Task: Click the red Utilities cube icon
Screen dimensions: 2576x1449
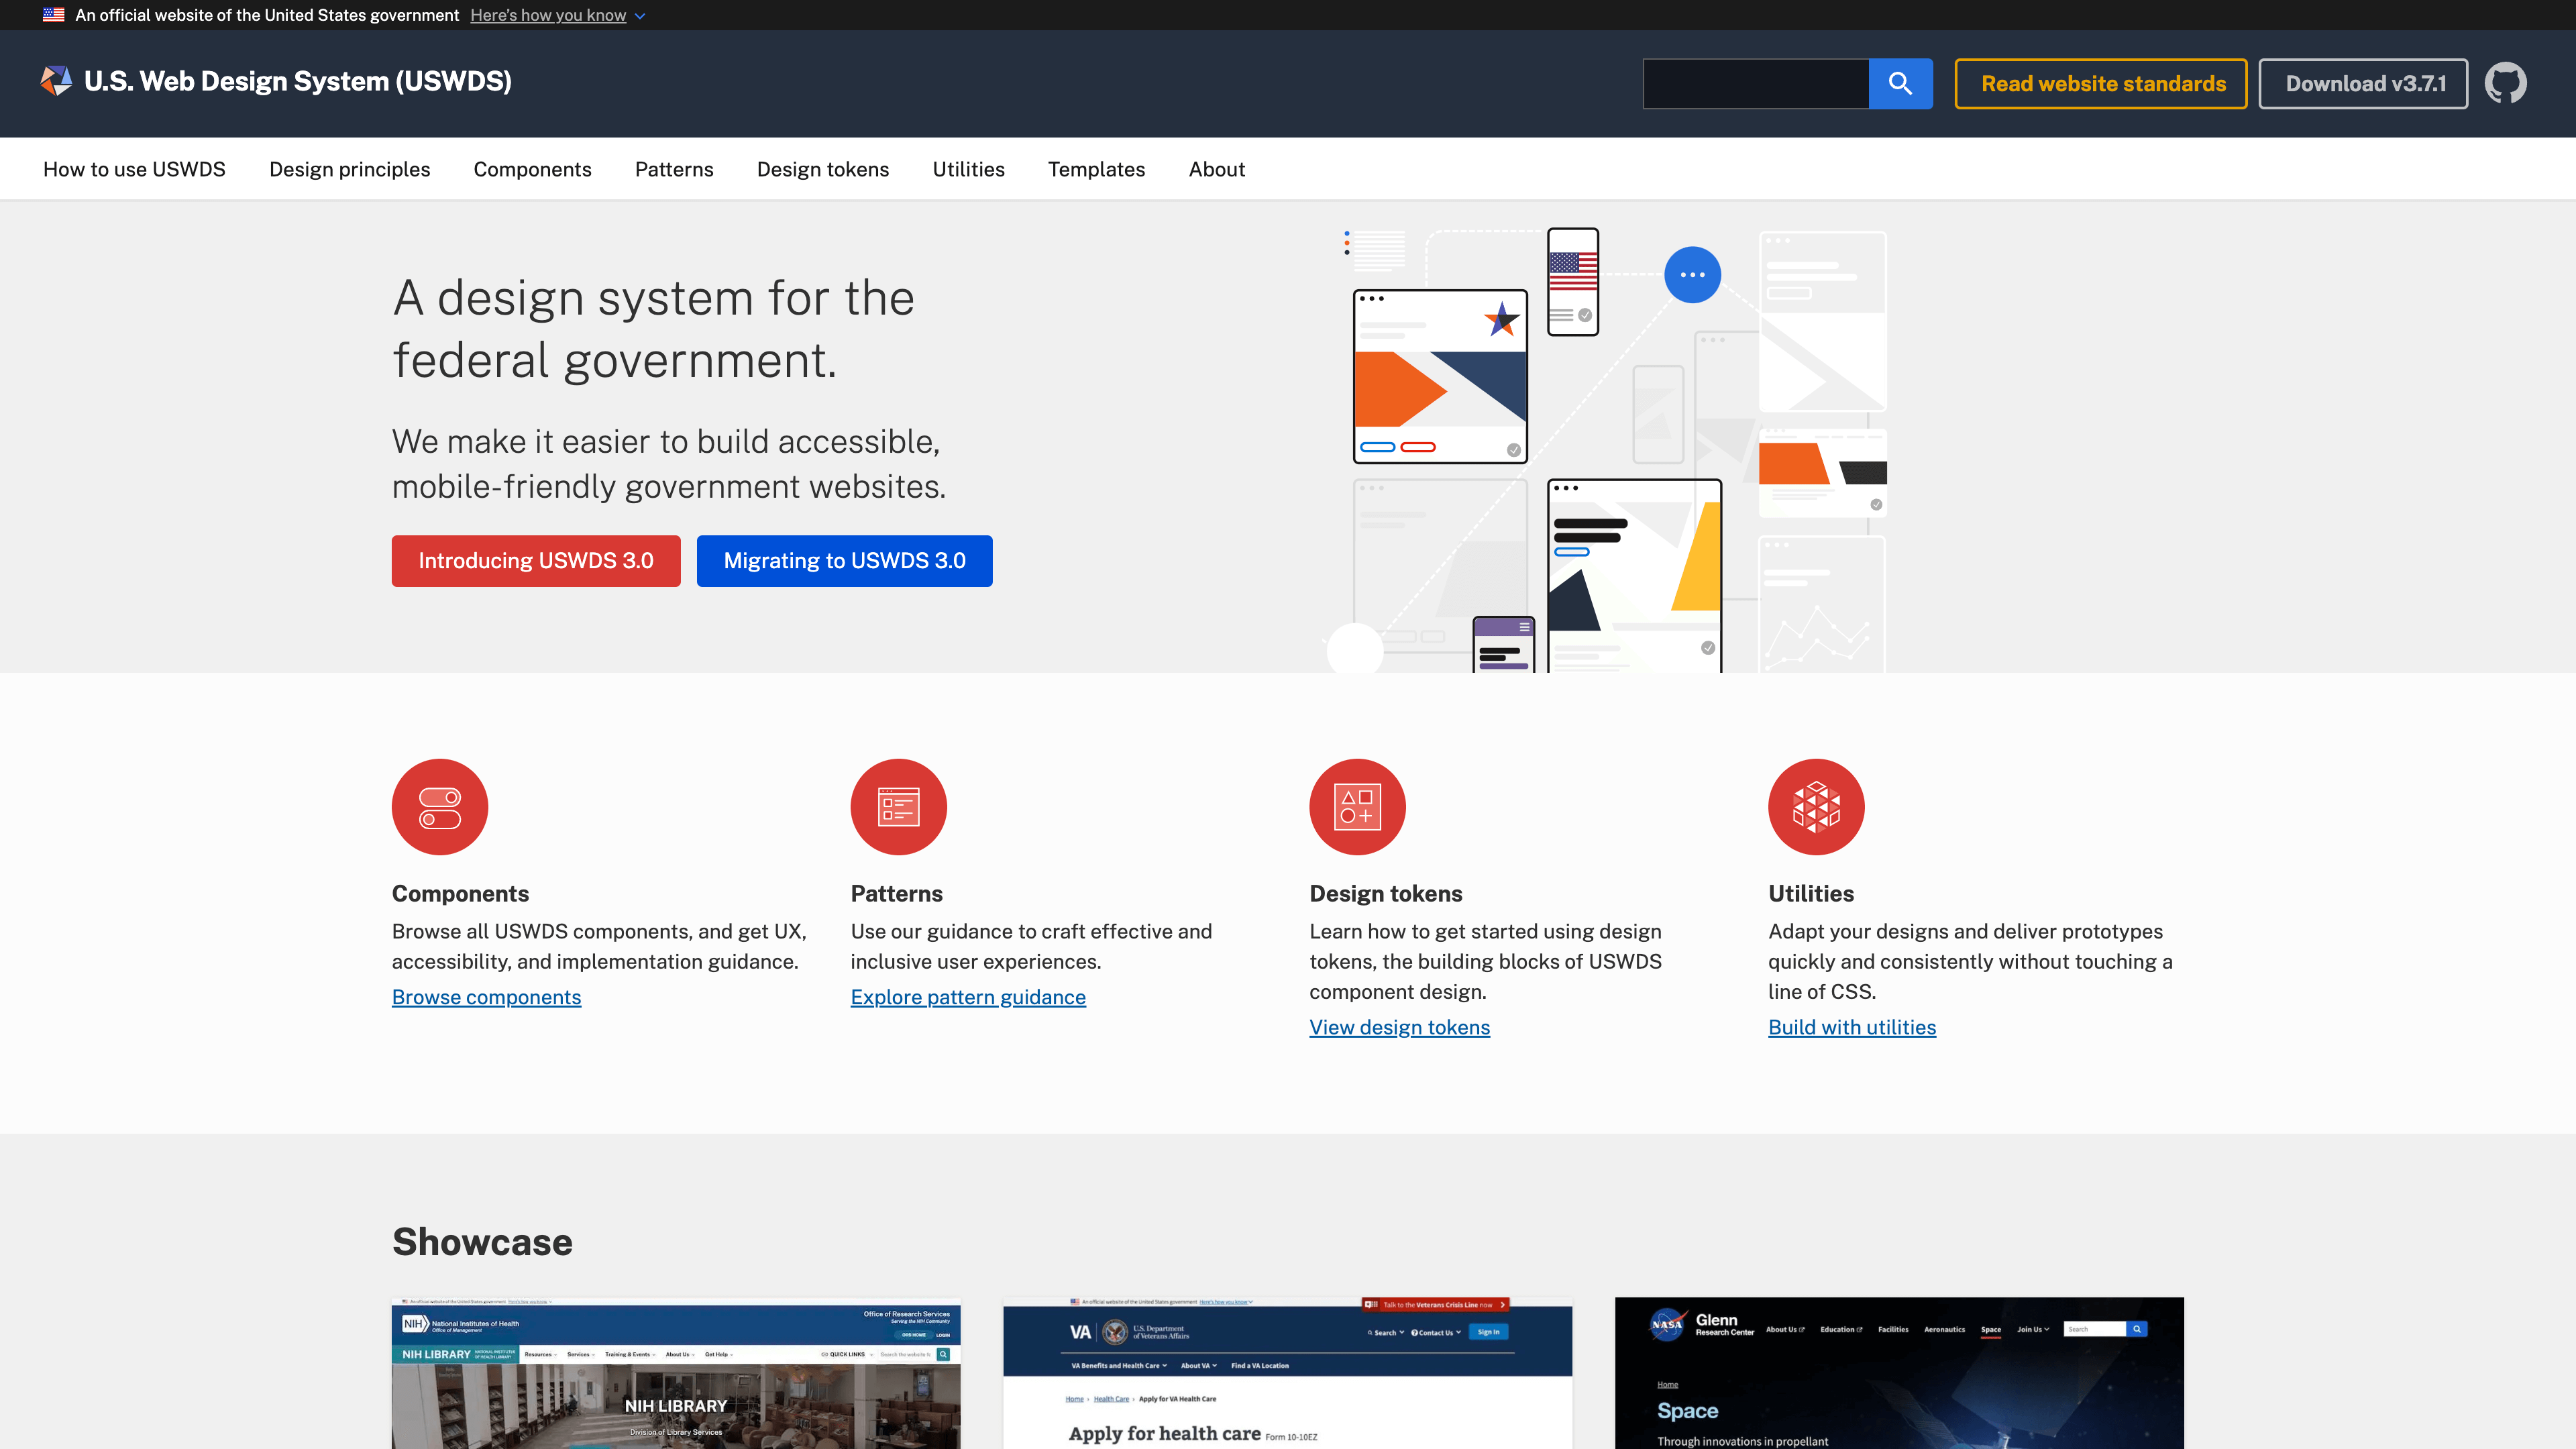Action: (x=1816, y=807)
